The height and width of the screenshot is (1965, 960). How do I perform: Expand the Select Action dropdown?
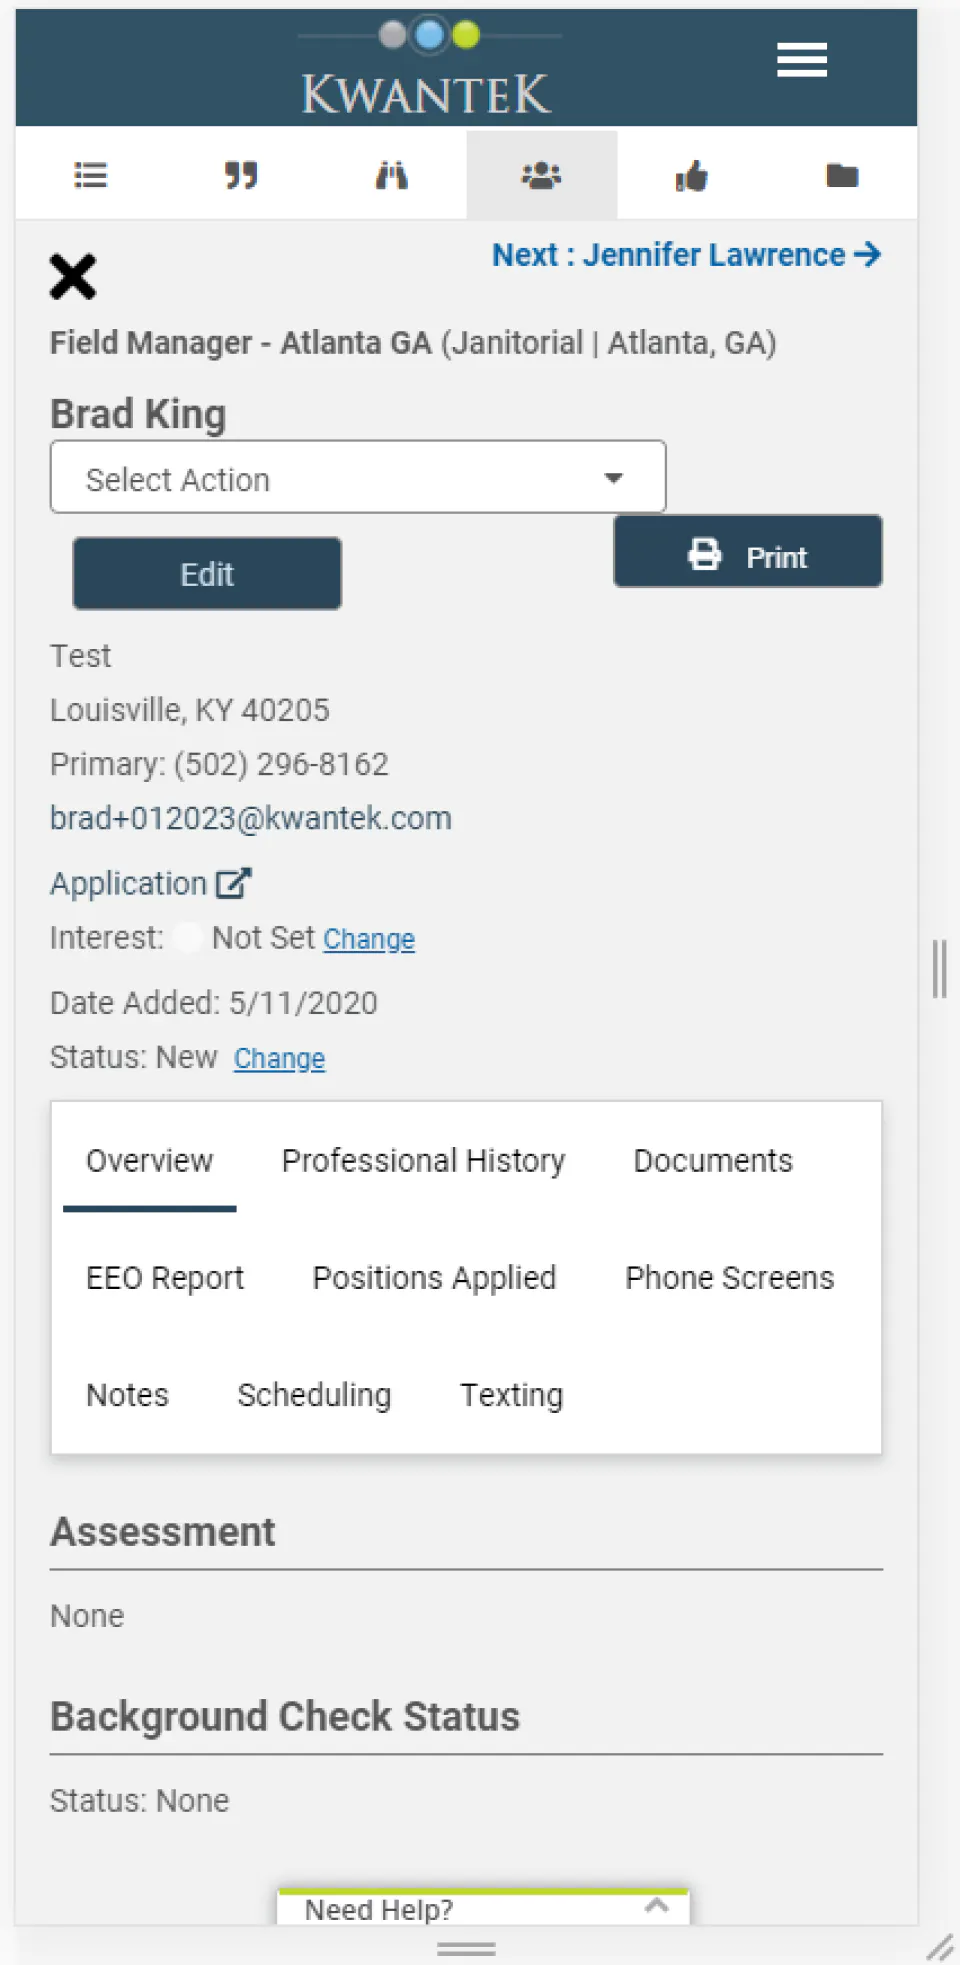click(358, 477)
